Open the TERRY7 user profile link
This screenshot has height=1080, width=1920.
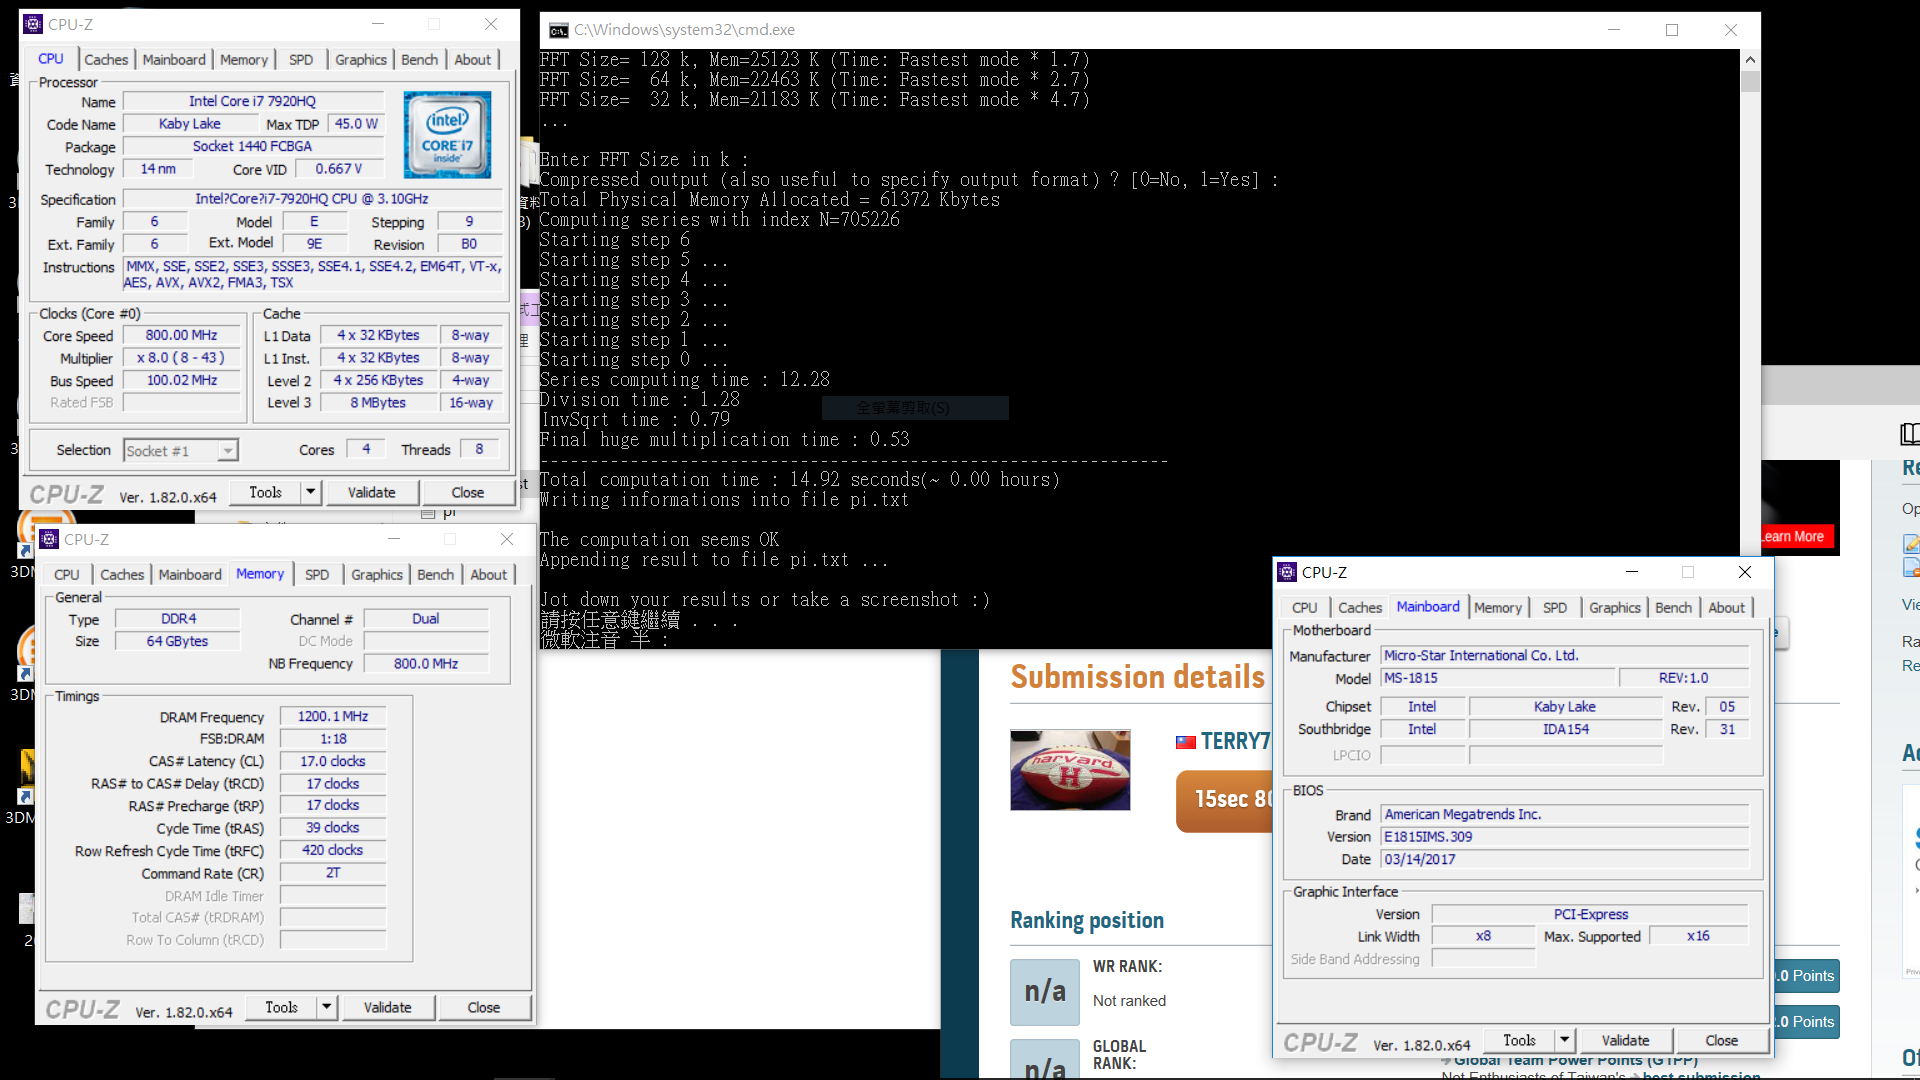(x=1236, y=741)
